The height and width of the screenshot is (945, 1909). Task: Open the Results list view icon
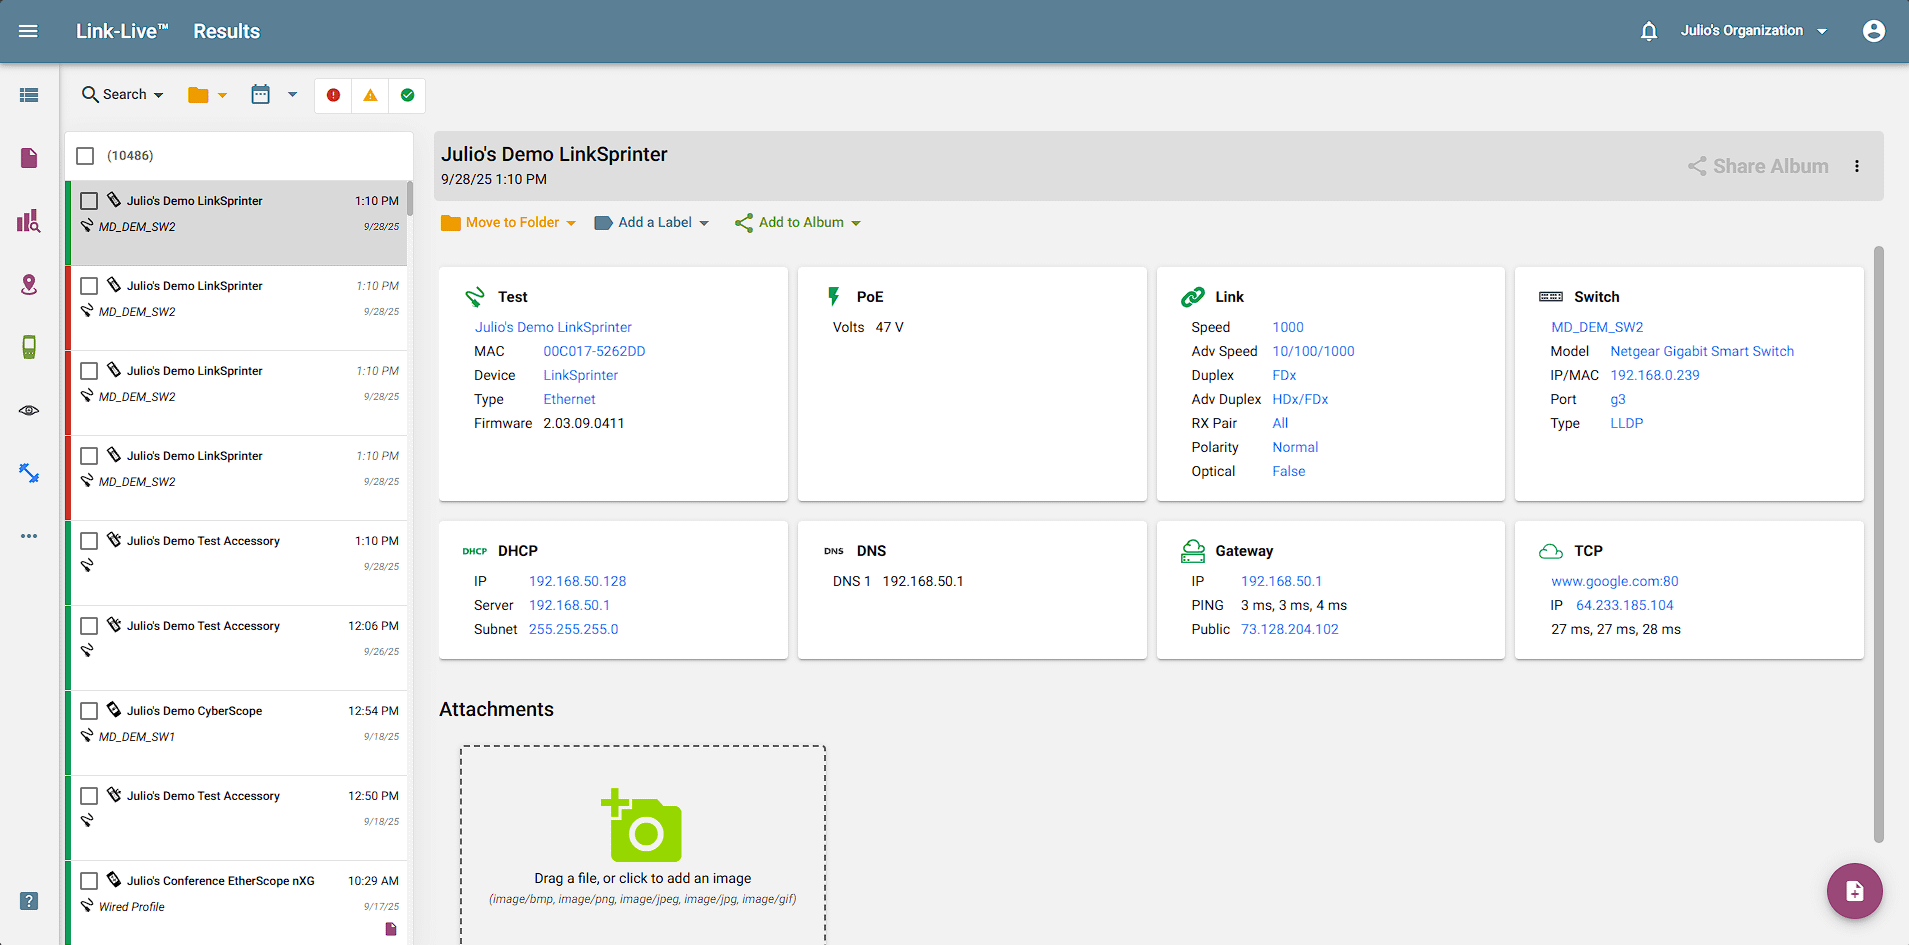(29, 94)
